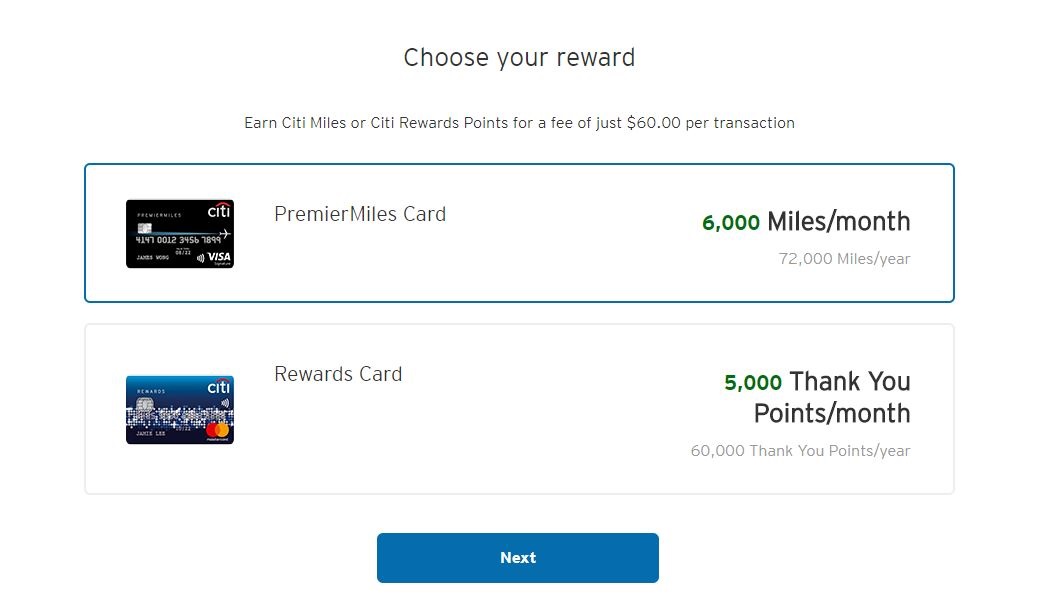Click the "PremierMiles Card" label
The height and width of the screenshot is (605, 1045).
(x=360, y=214)
